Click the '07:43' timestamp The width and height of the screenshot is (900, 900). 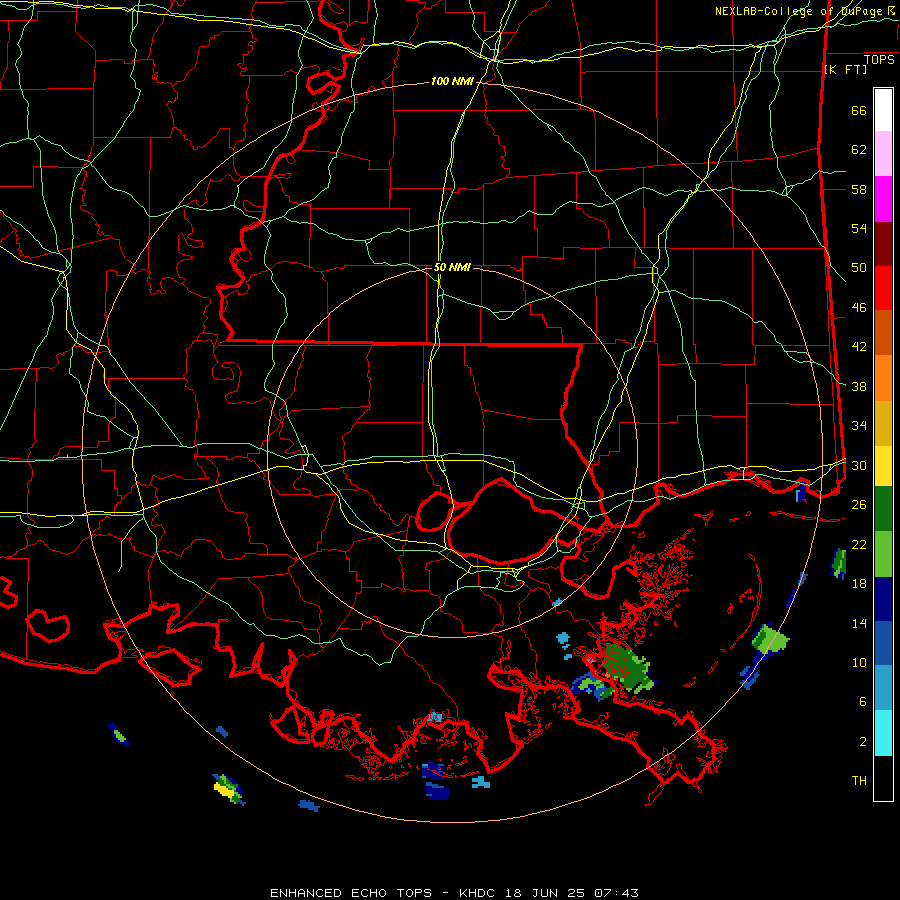(616, 893)
